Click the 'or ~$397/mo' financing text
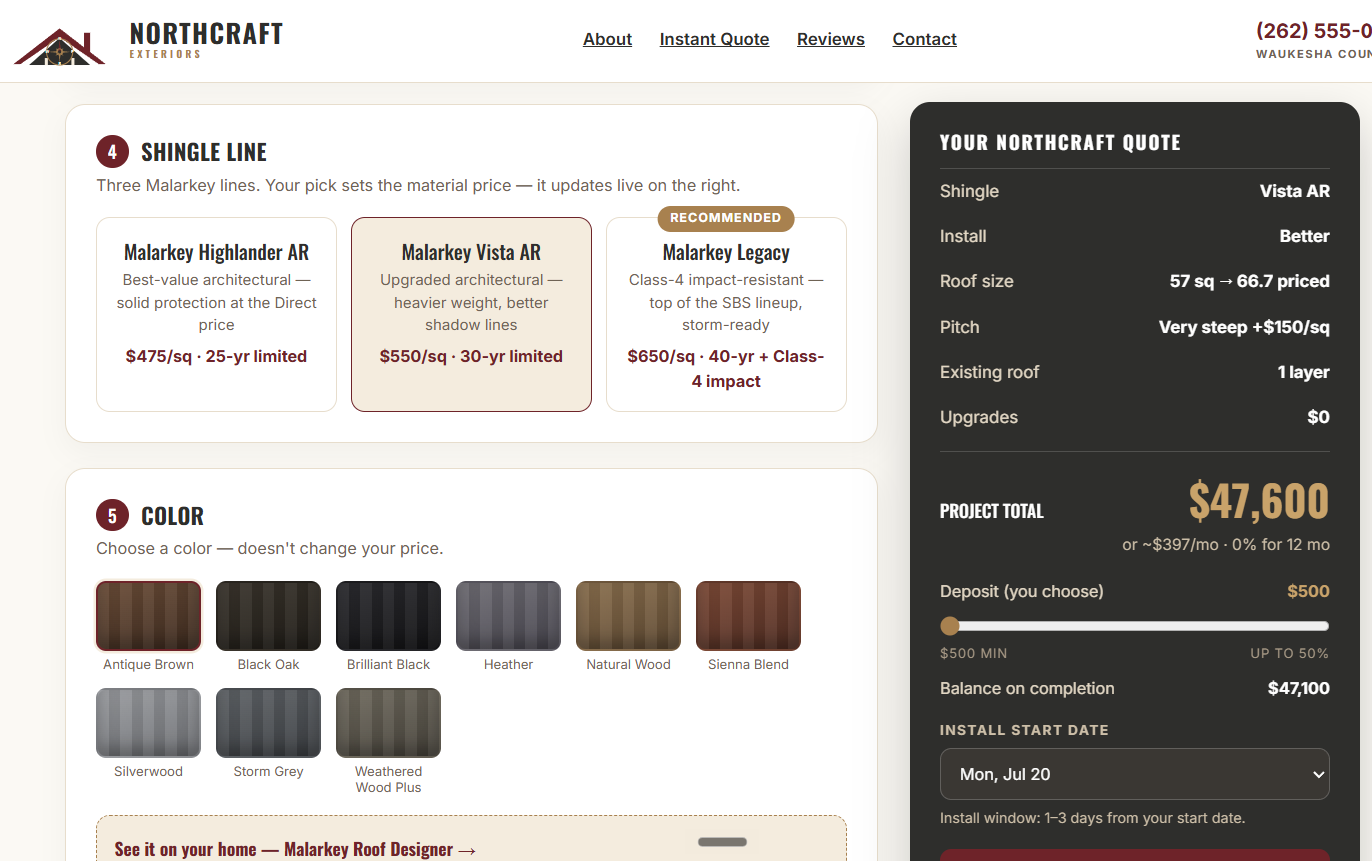The image size is (1372, 861). pyautogui.click(x=1226, y=545)
